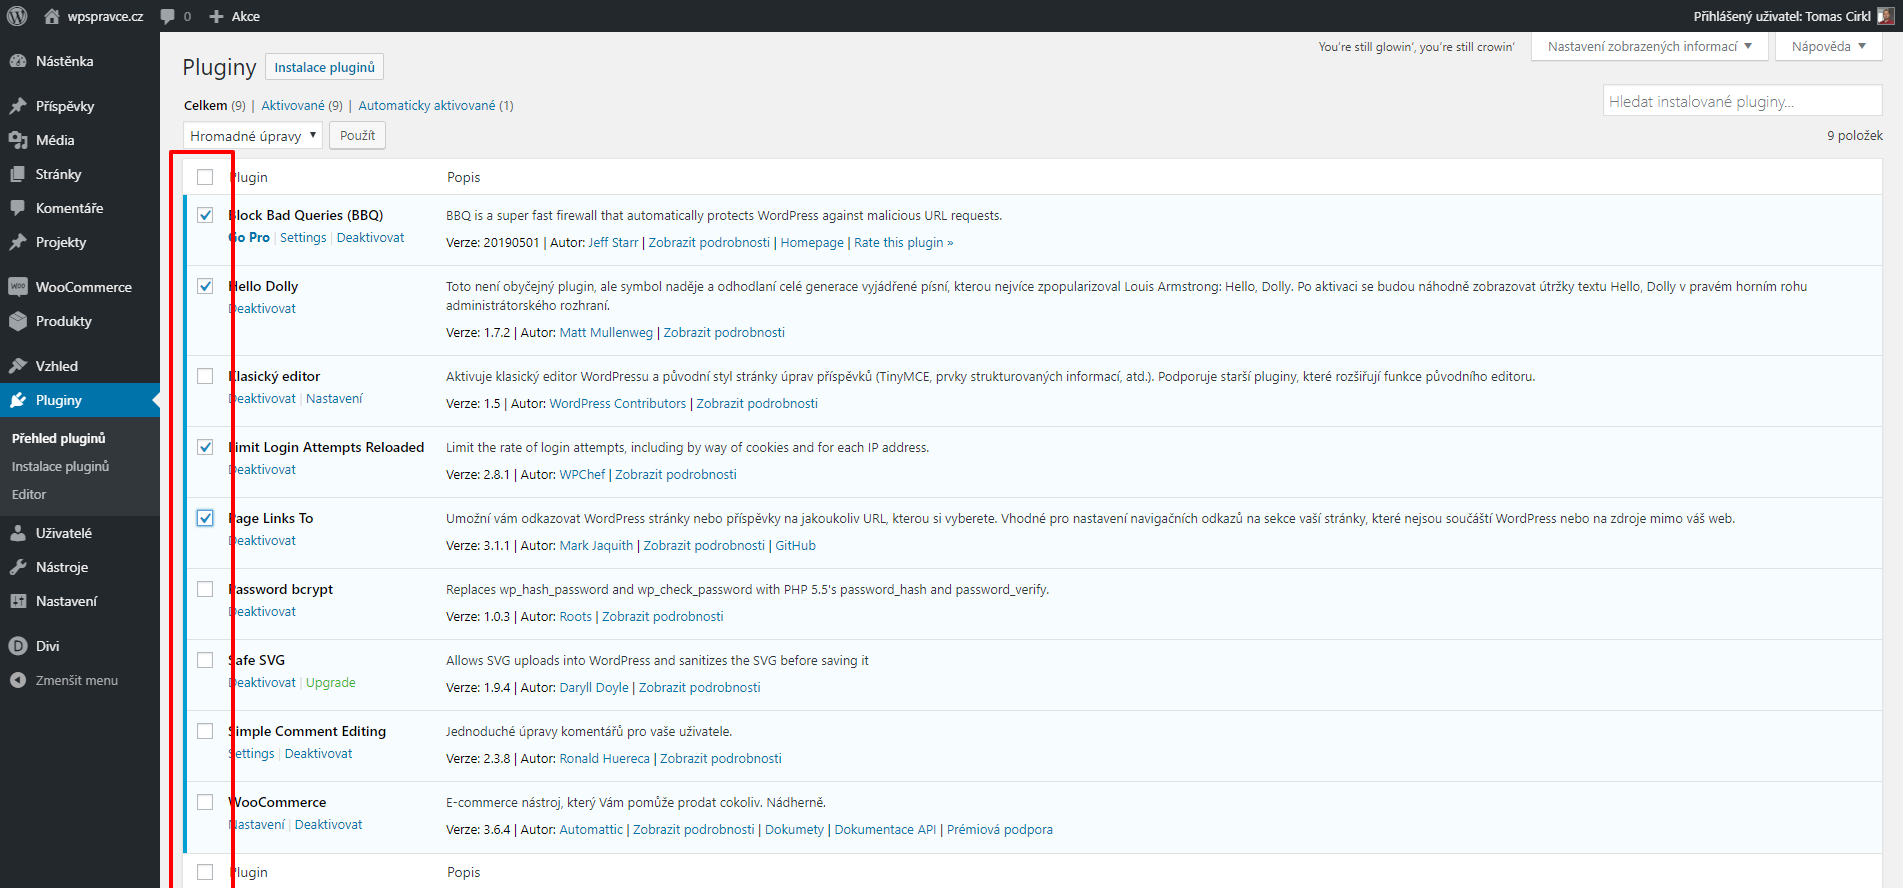This screenshot has width=1903, height=888.
Task: Open Tomas Cirkl user avatar
Action: click(1885, 16)
